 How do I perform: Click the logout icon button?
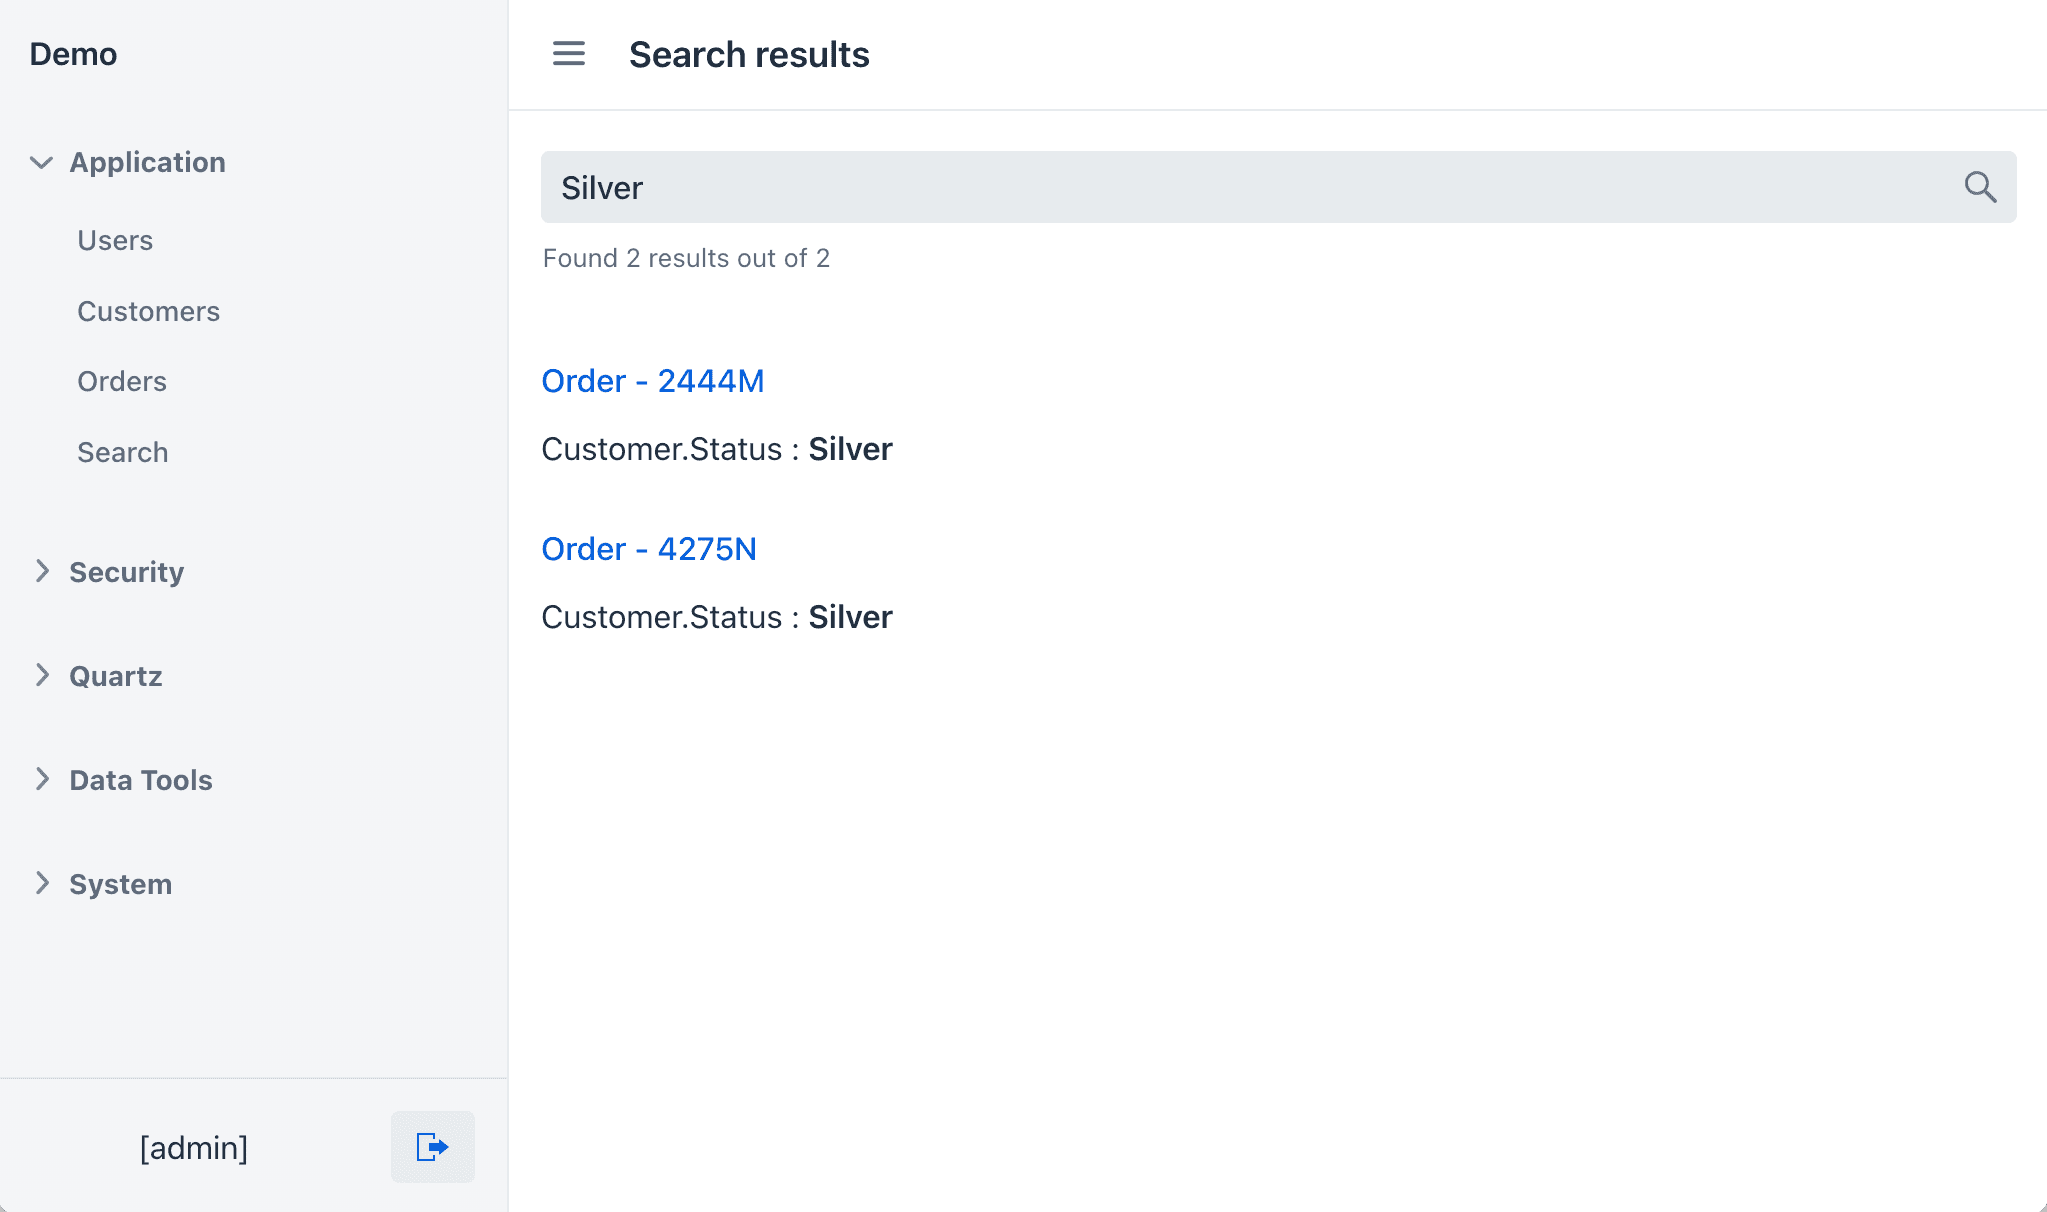pyautogui.click(x=432, y=1147)
